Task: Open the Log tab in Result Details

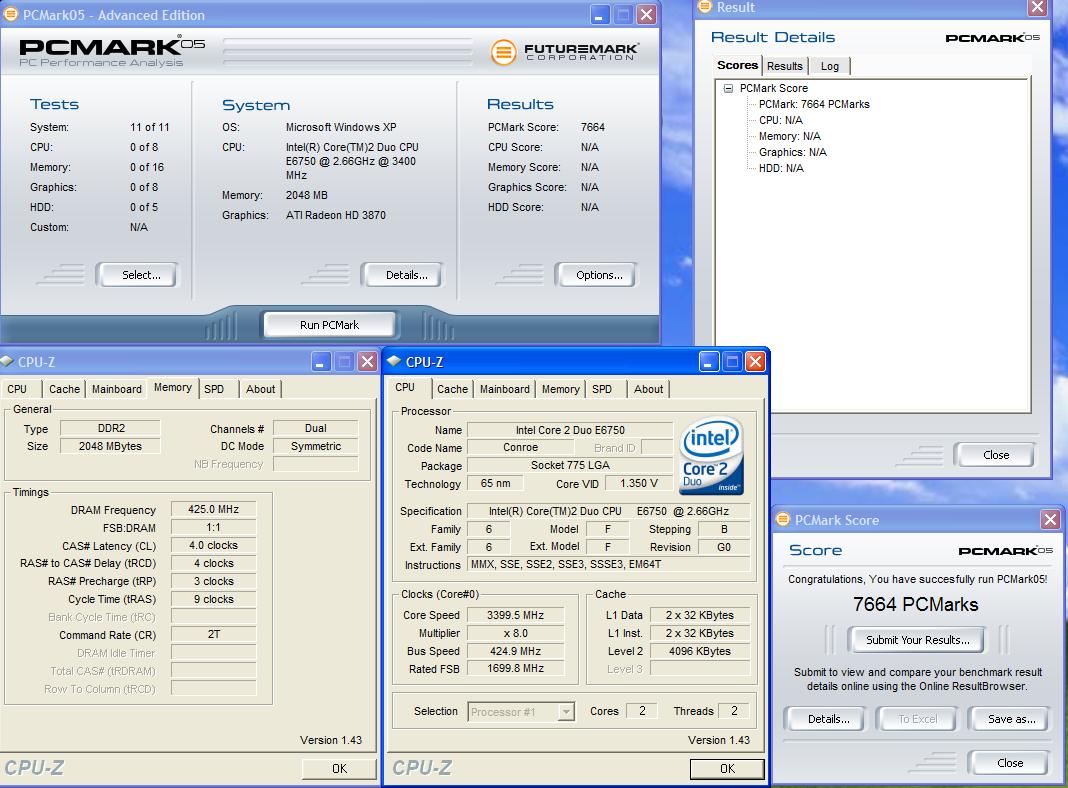Action: coord(829,66)
